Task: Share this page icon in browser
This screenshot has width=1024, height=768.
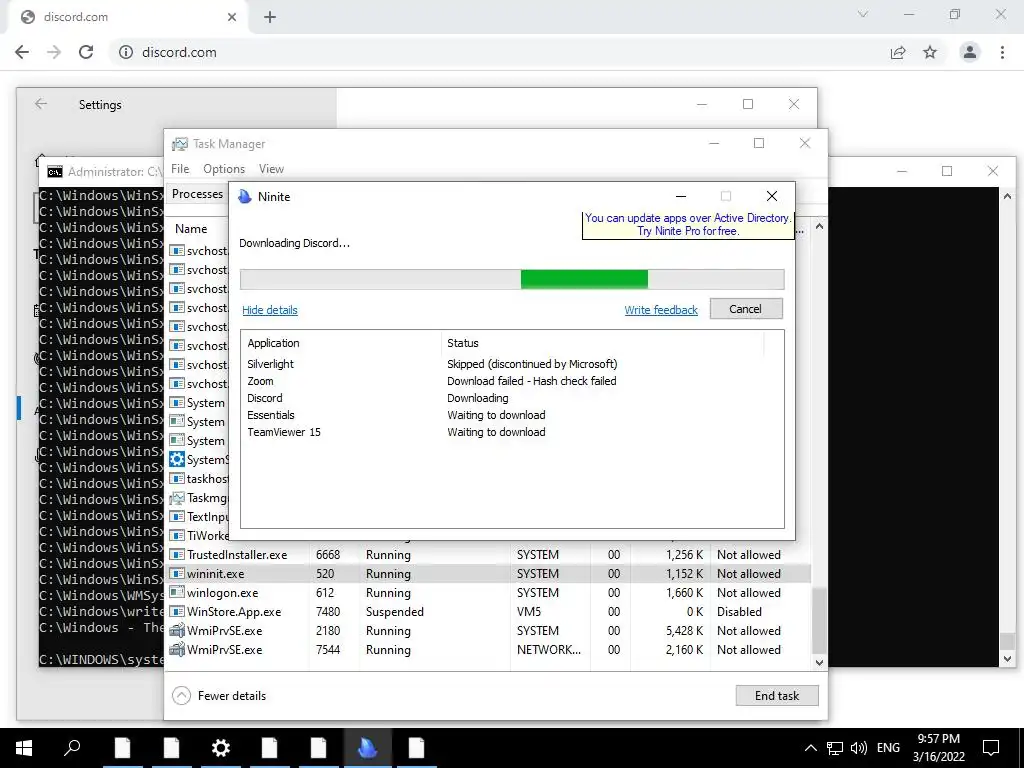Action: [x=898, y=52]
